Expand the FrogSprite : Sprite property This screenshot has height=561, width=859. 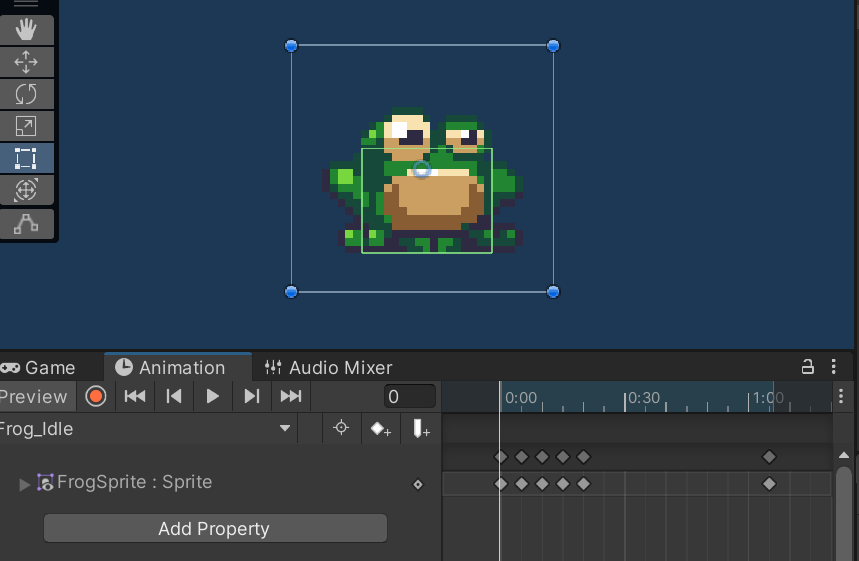point(25,484)
